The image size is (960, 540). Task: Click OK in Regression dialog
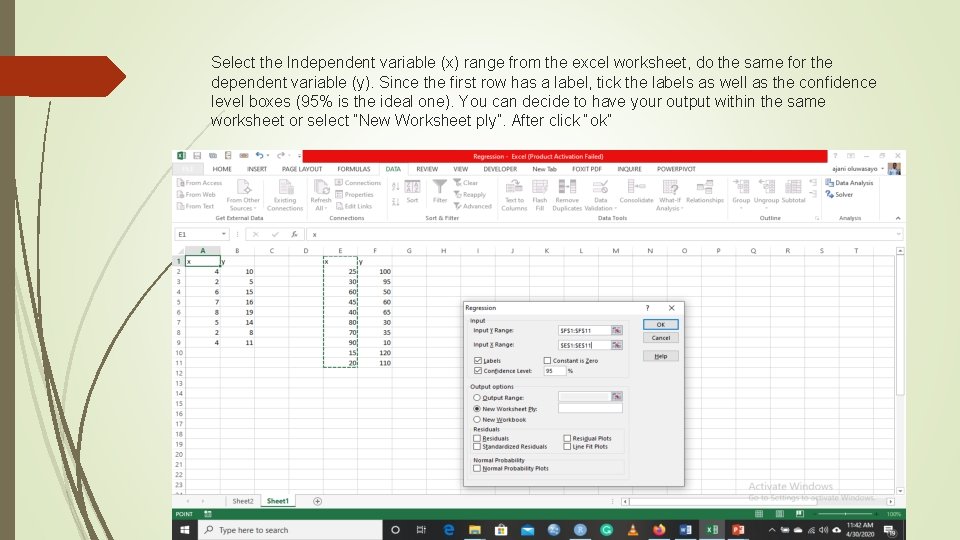click(x=661, y=324)
